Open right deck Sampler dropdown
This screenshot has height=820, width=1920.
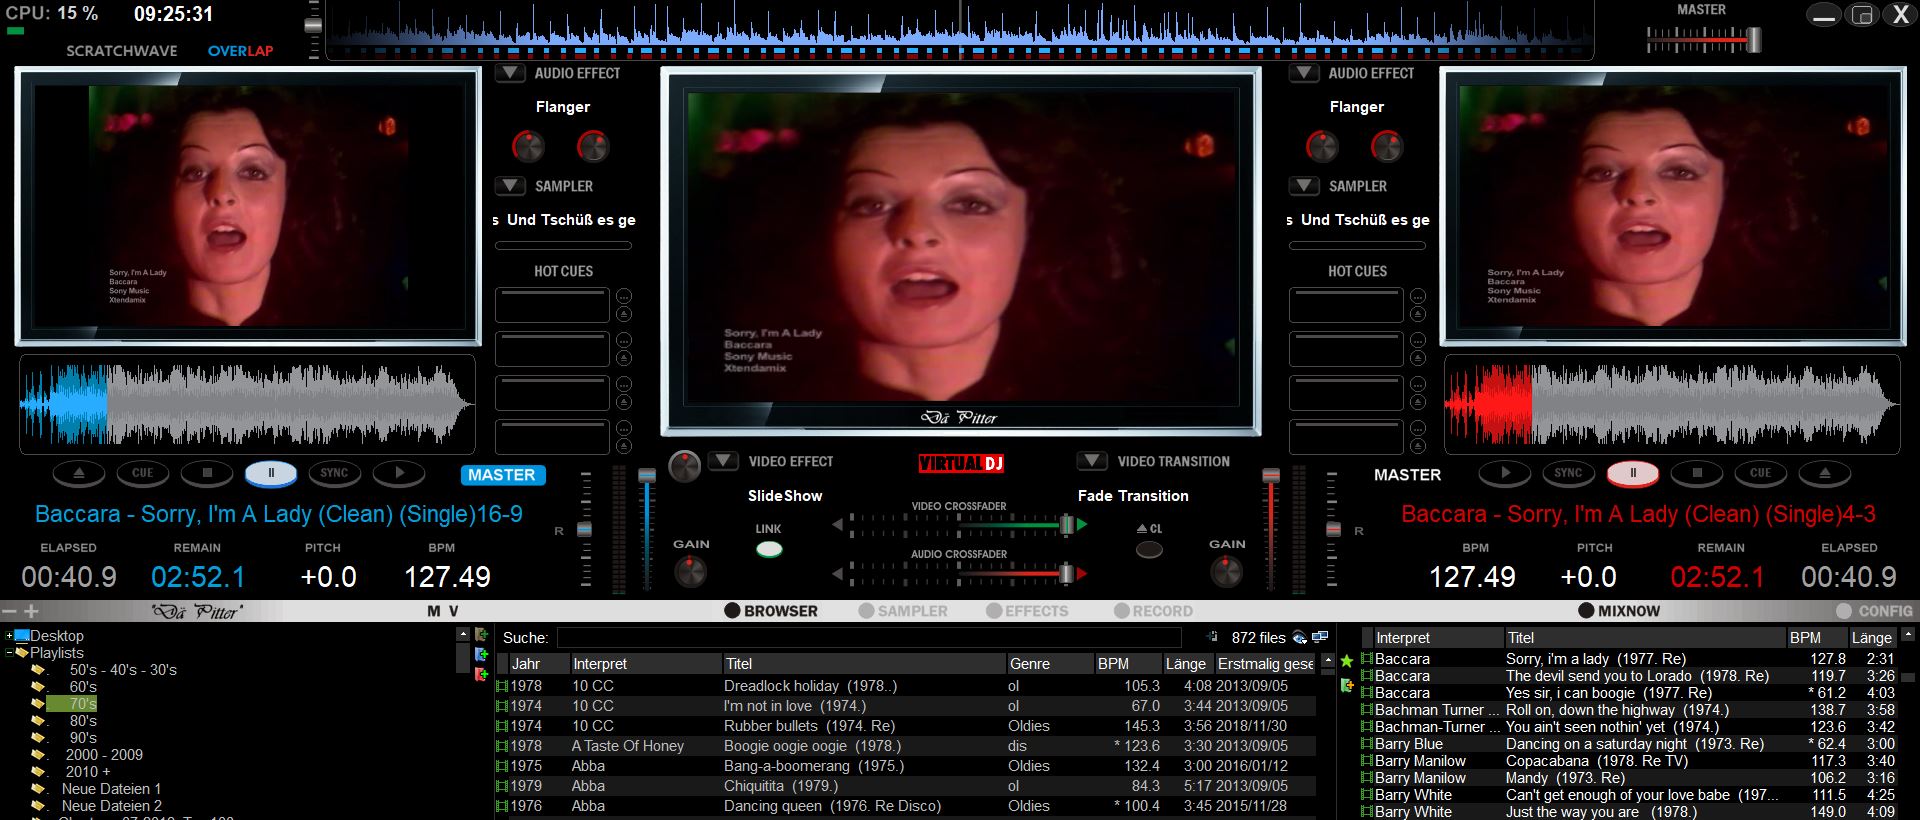pyautogui.click(x=1304, y=186)
